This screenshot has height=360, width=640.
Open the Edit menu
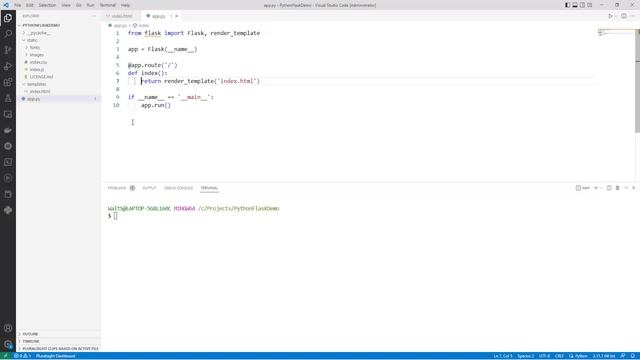pyautogui.click(x=30, y=5)
